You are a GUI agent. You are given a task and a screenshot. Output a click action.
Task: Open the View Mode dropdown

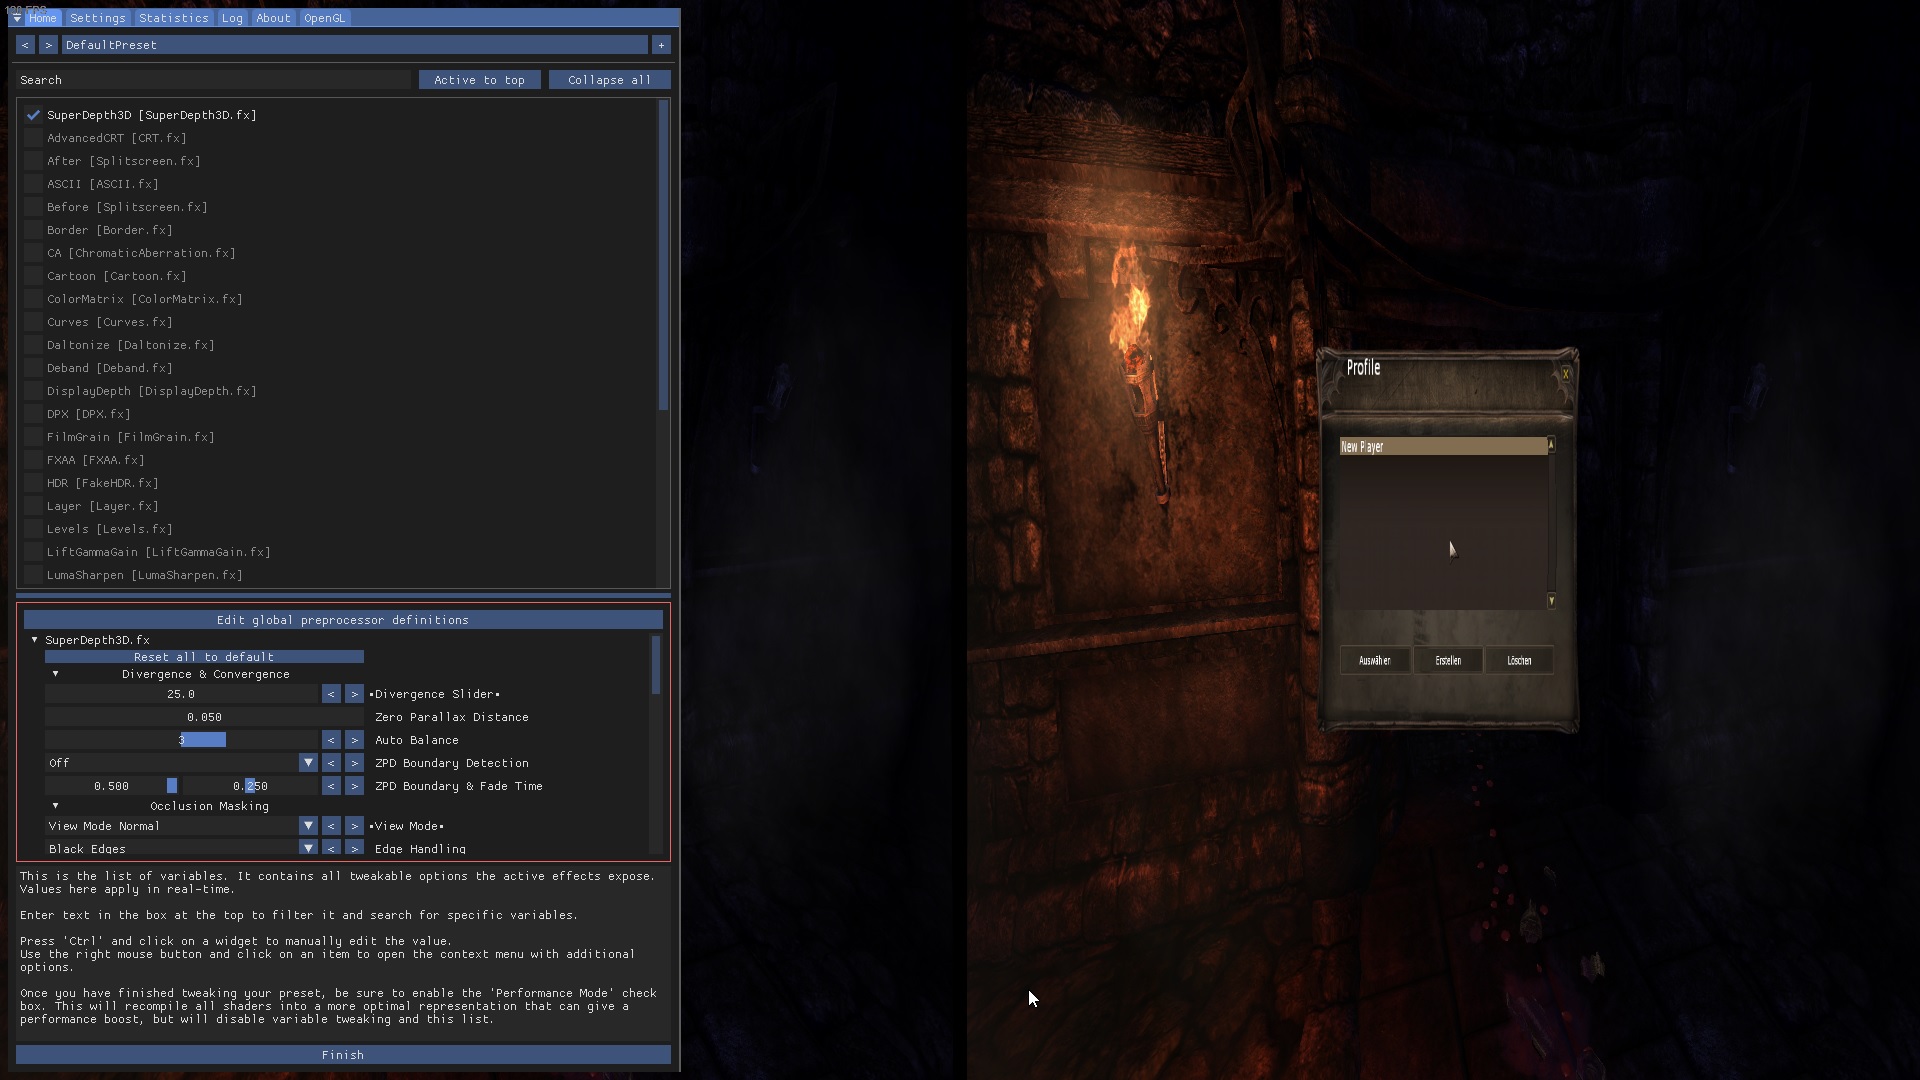click(307, 826)
